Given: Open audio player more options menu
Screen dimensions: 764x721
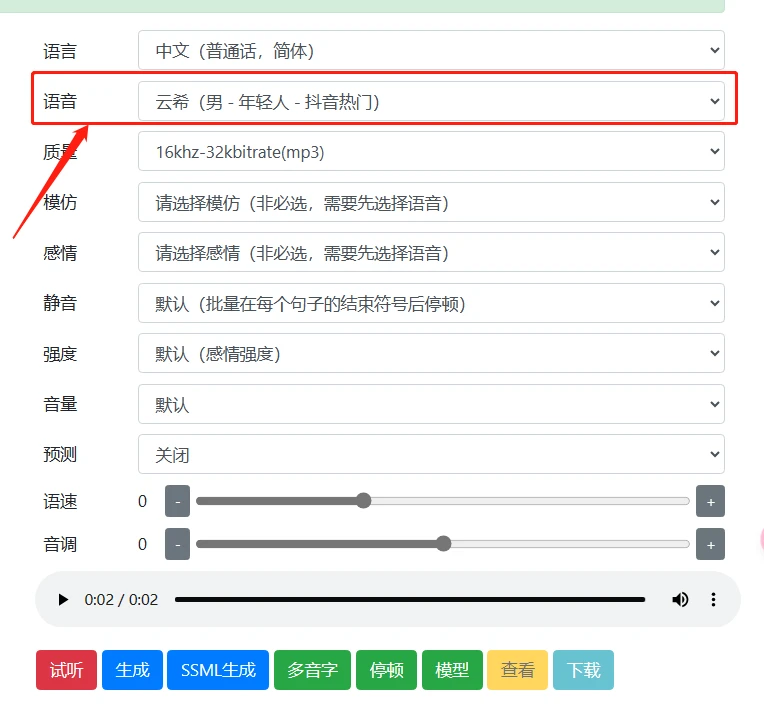Looking at the screenshot, I should (x=713, y=600).
